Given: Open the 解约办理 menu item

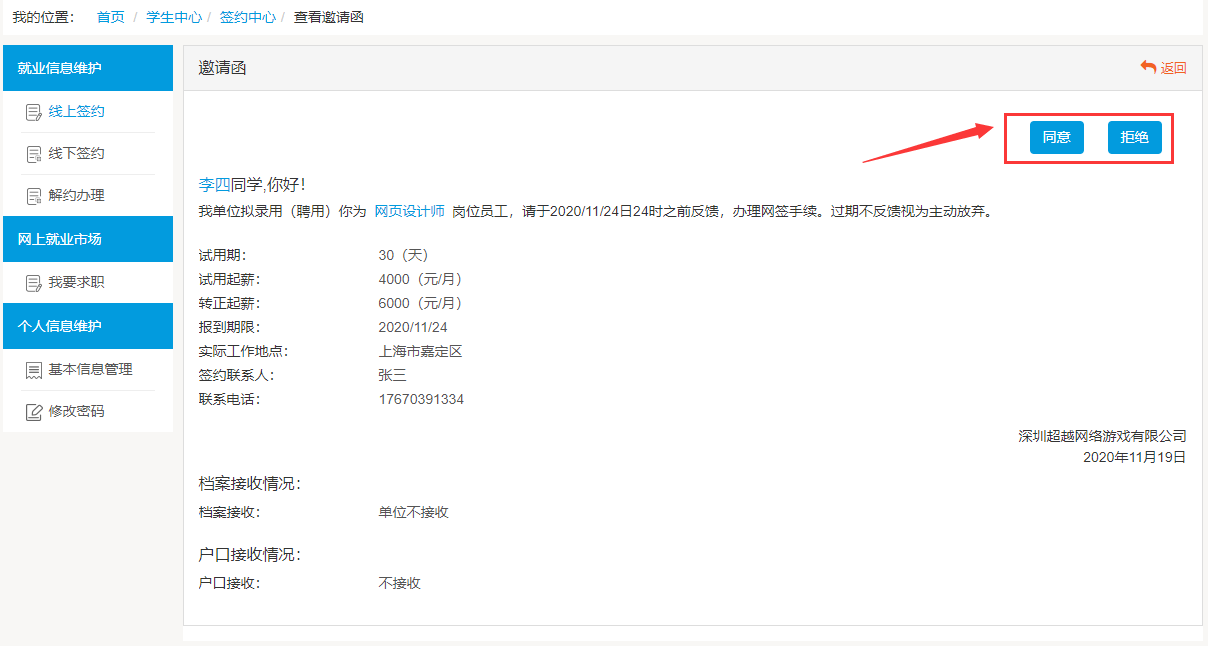Looking at the screenshot, I should [77, 196].
